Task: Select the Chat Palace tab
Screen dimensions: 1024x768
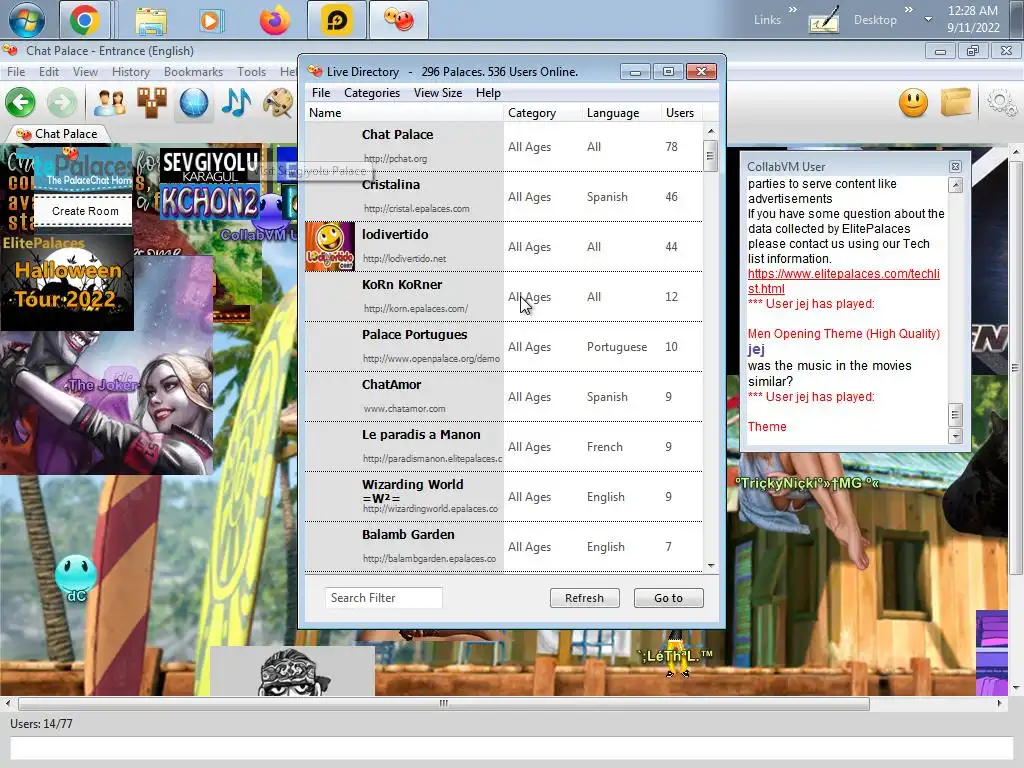Action: point(58,134)
